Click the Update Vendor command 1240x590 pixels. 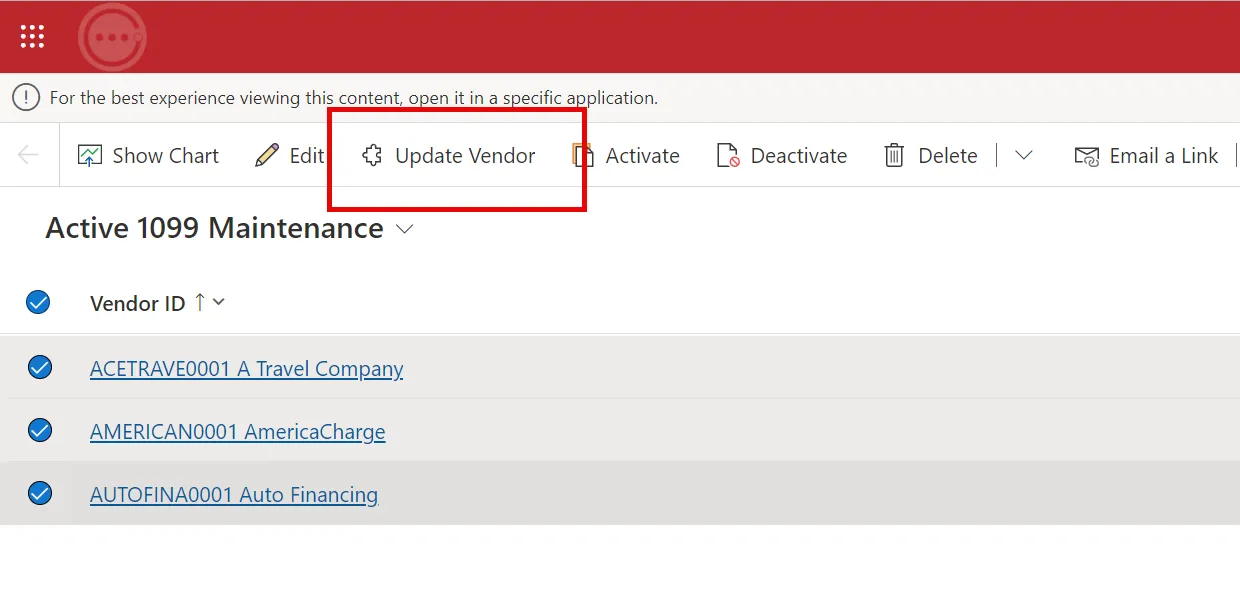coord(449,156)
